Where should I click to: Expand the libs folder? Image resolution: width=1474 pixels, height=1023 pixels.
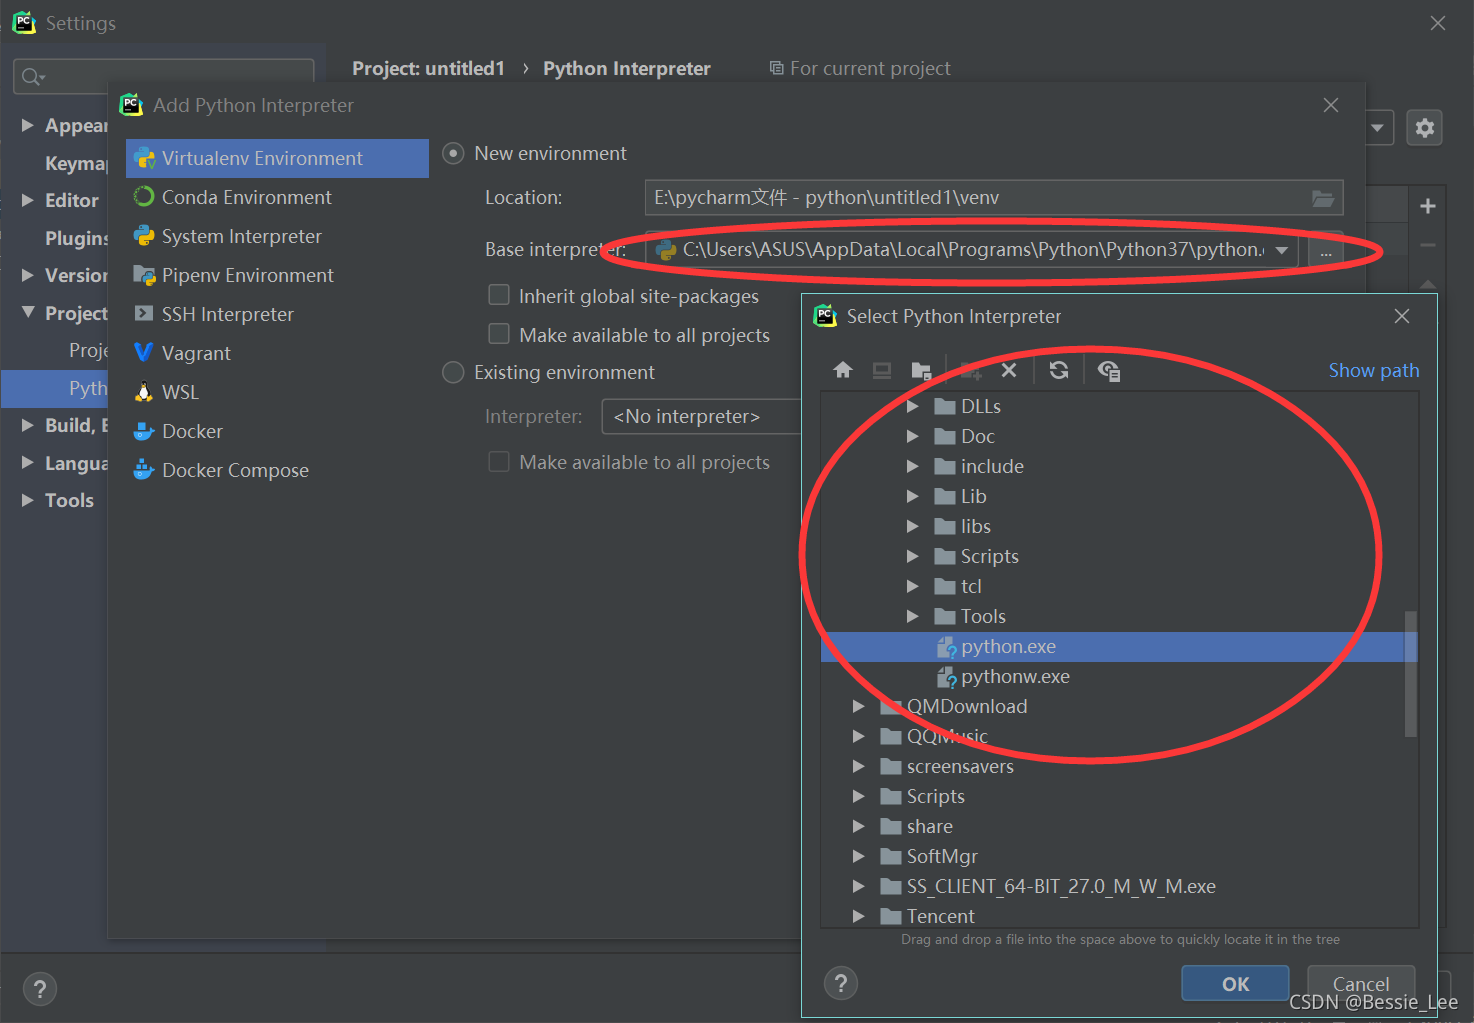pyautogui.click(x=912, y=526)
